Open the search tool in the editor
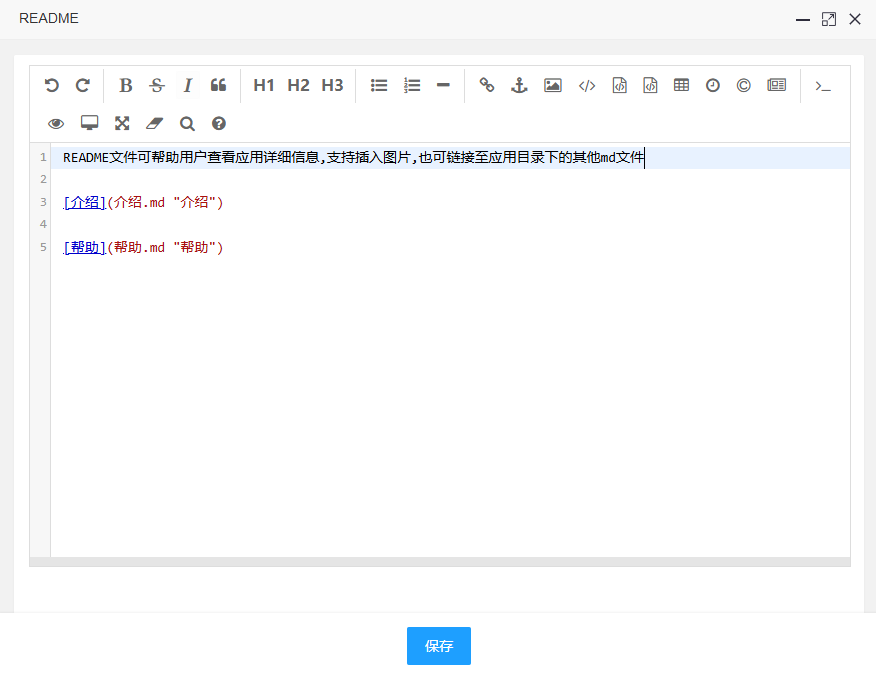This screenshot has width=876, height=674. 187,124
